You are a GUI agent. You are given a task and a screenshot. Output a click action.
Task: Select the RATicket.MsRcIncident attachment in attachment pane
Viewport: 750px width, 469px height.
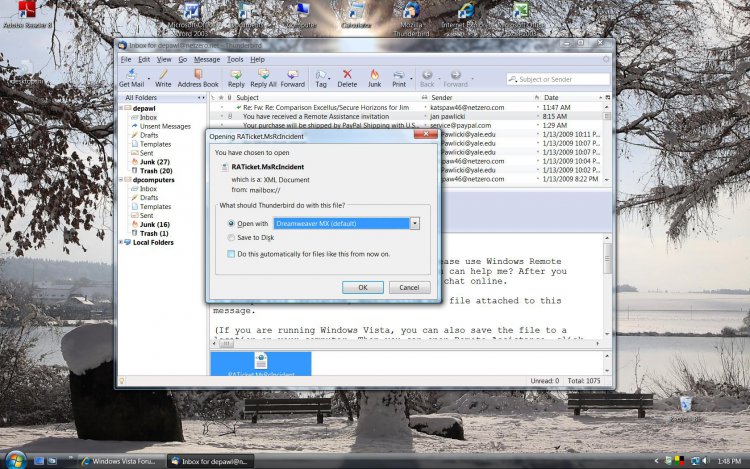pos(261,364)
